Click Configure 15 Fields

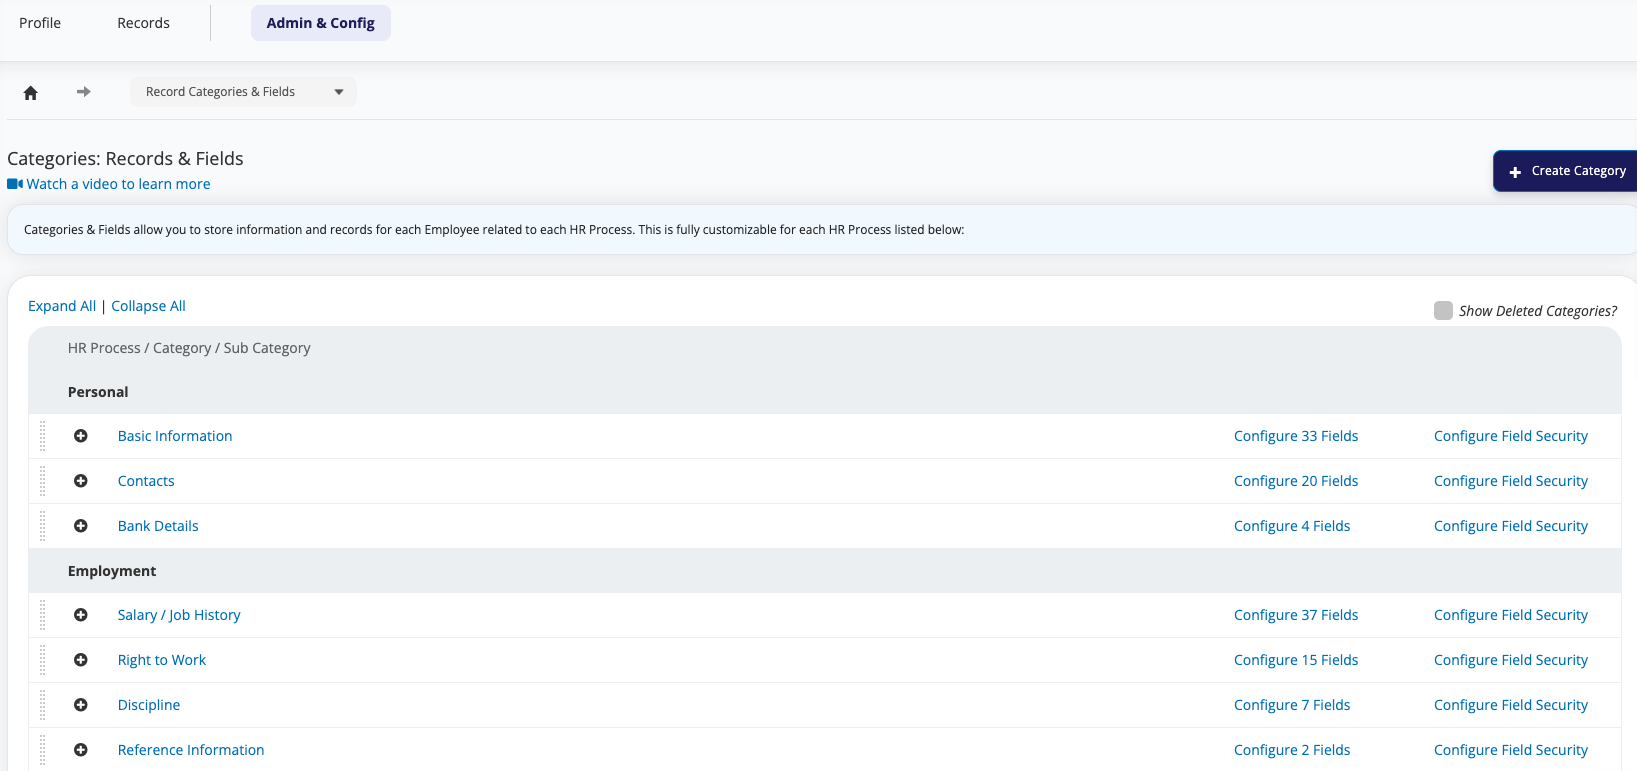click(1296, 660)
